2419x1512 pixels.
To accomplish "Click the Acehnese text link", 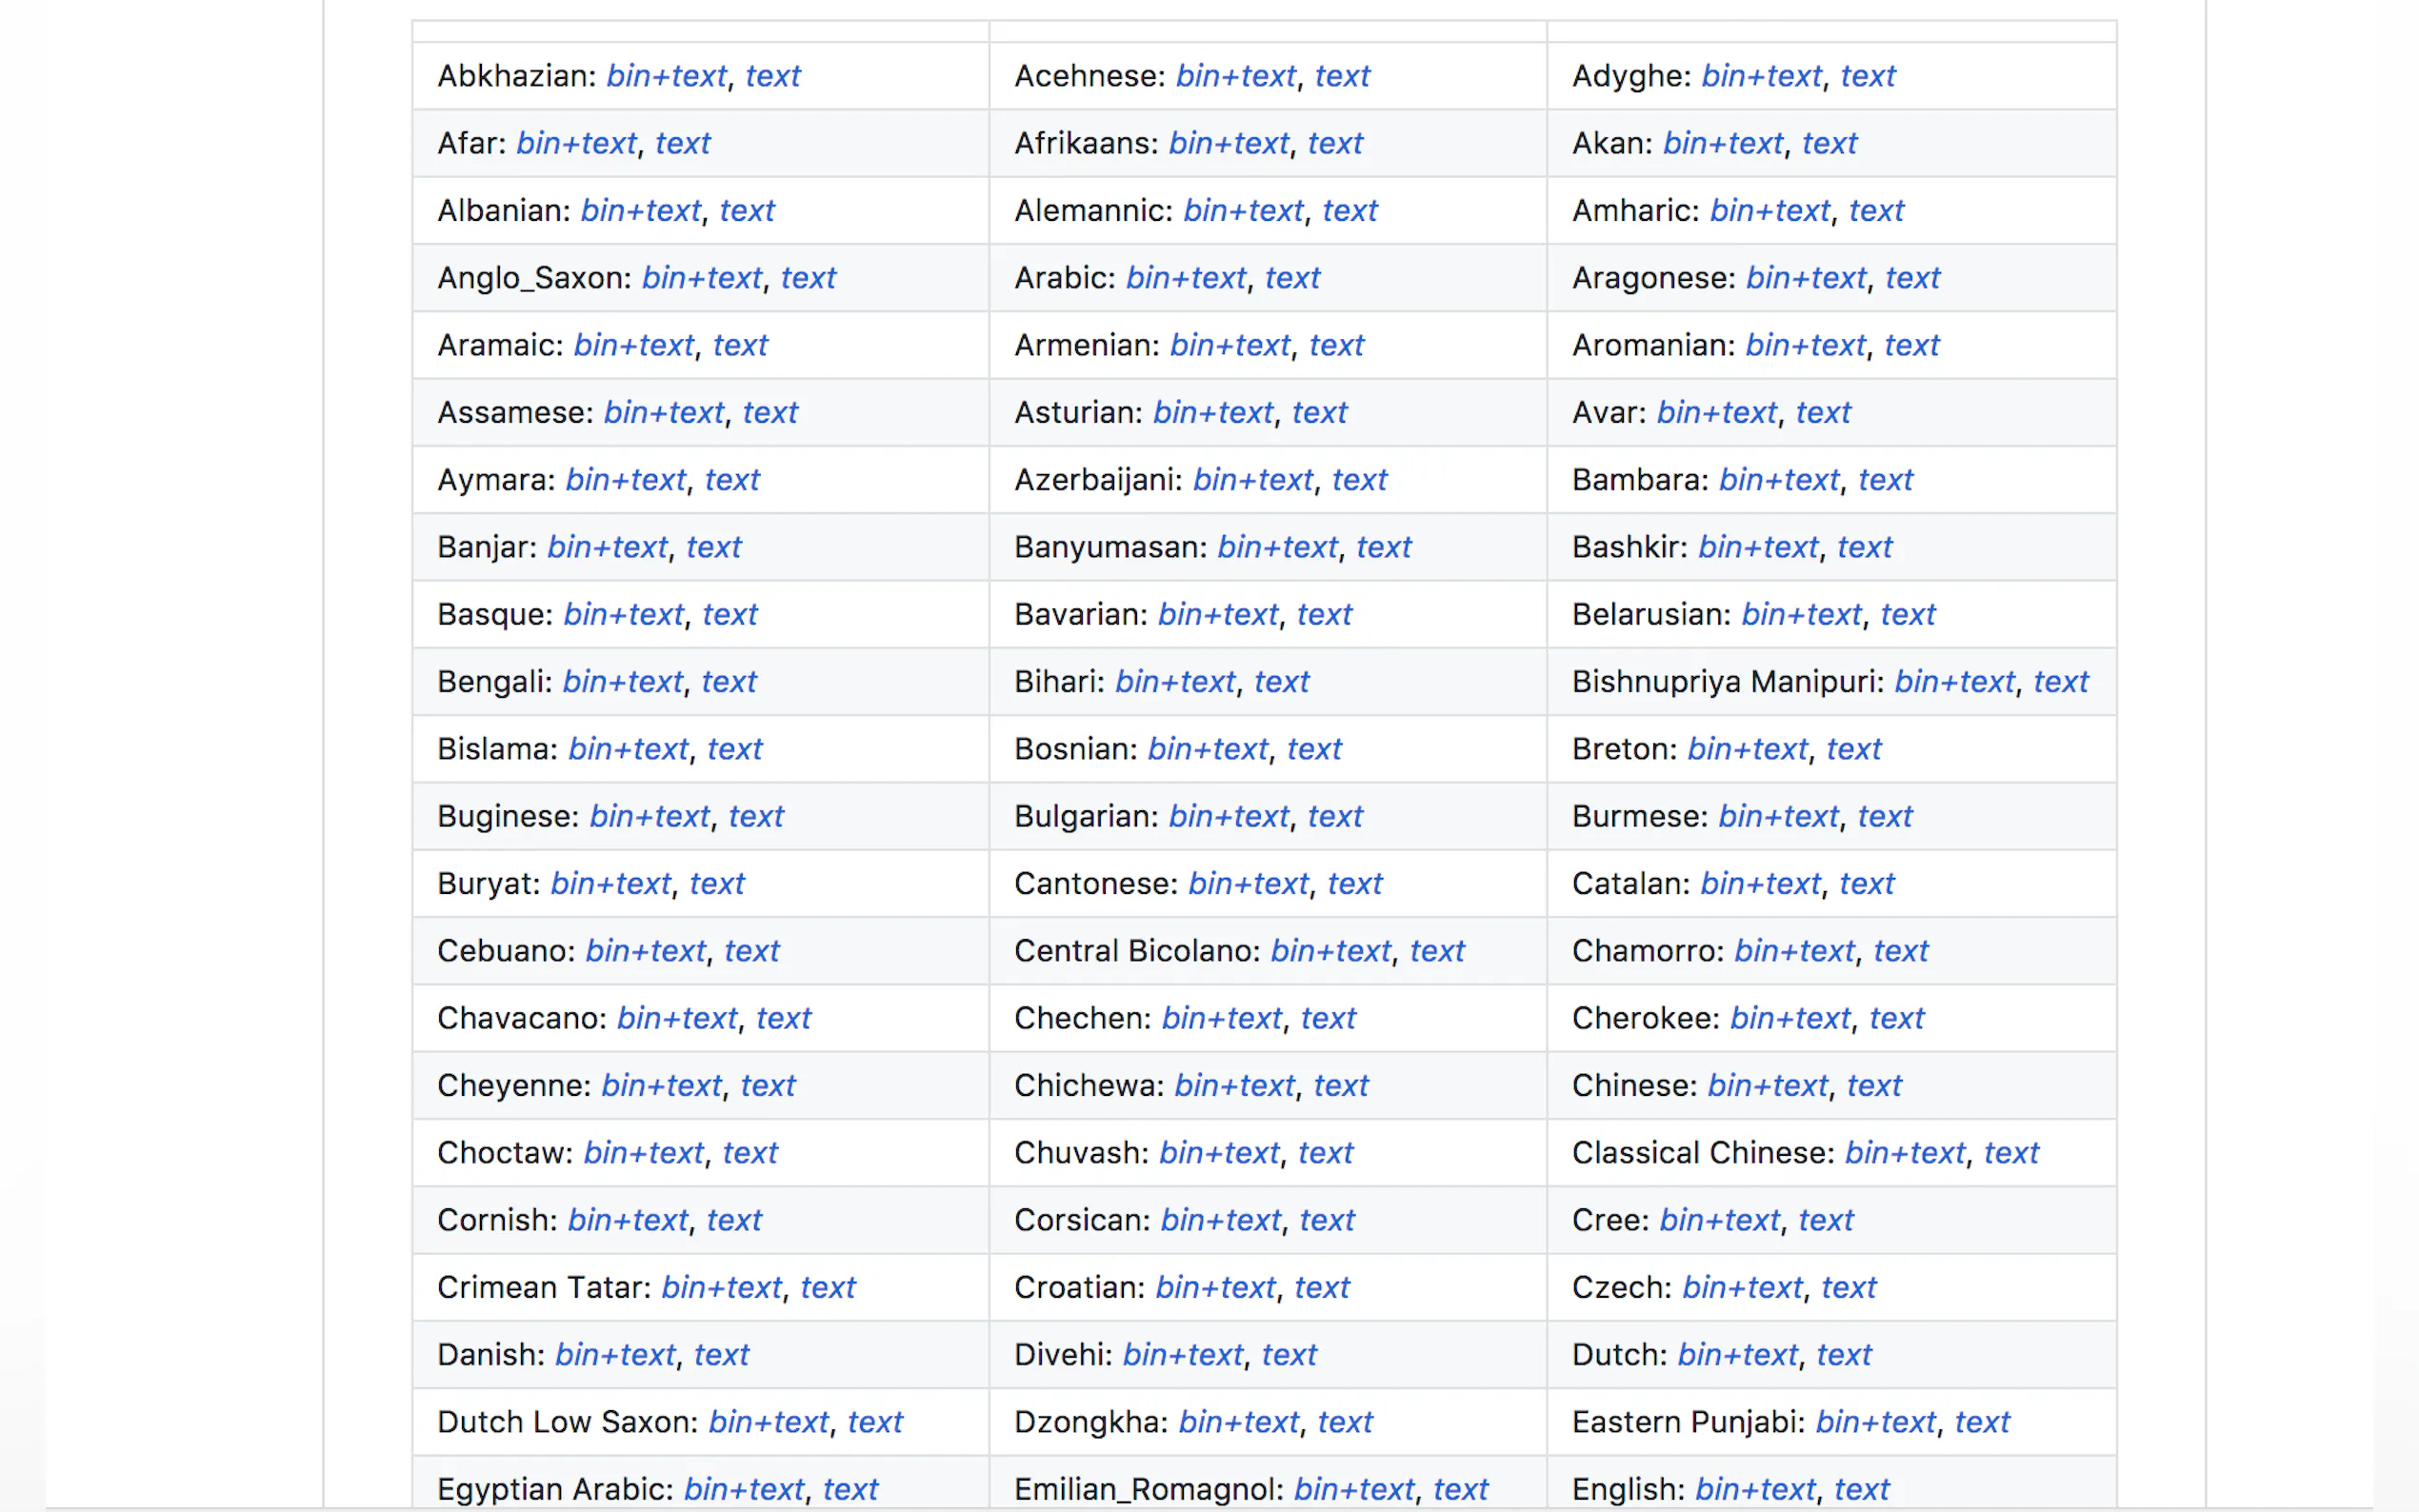I will [1341, 76].
